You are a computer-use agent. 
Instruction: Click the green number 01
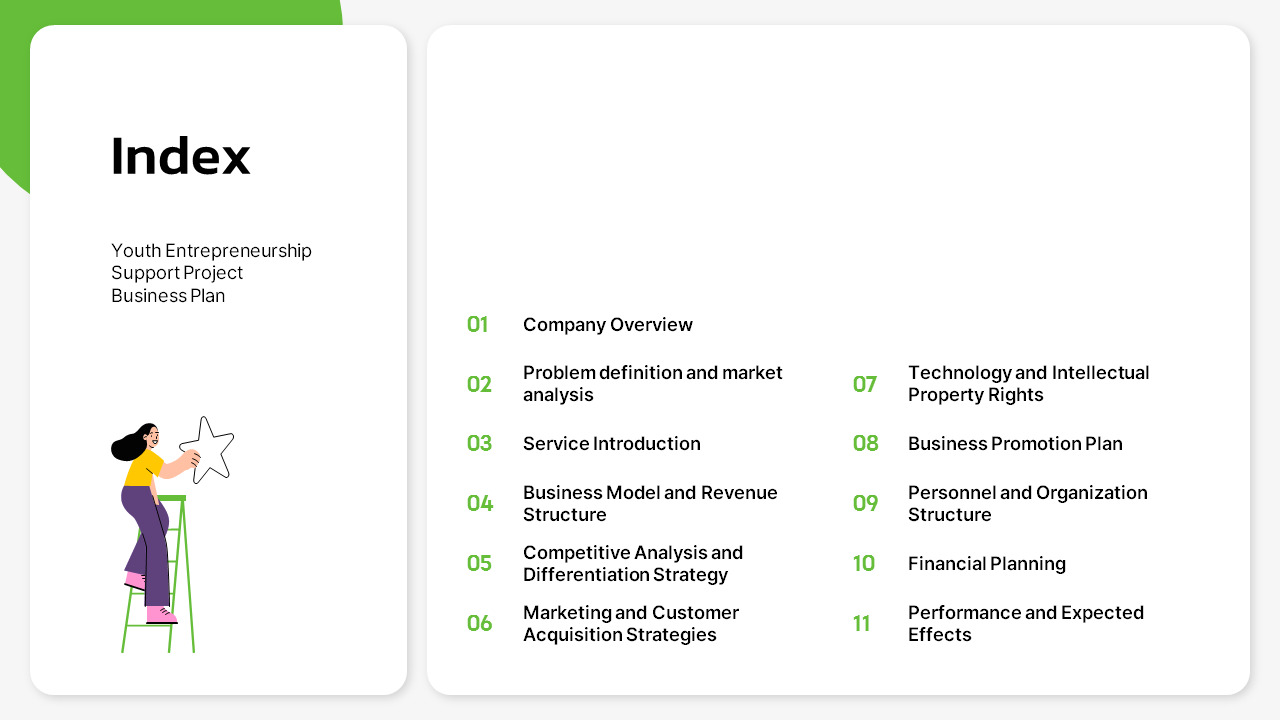[x=477, y=324]
